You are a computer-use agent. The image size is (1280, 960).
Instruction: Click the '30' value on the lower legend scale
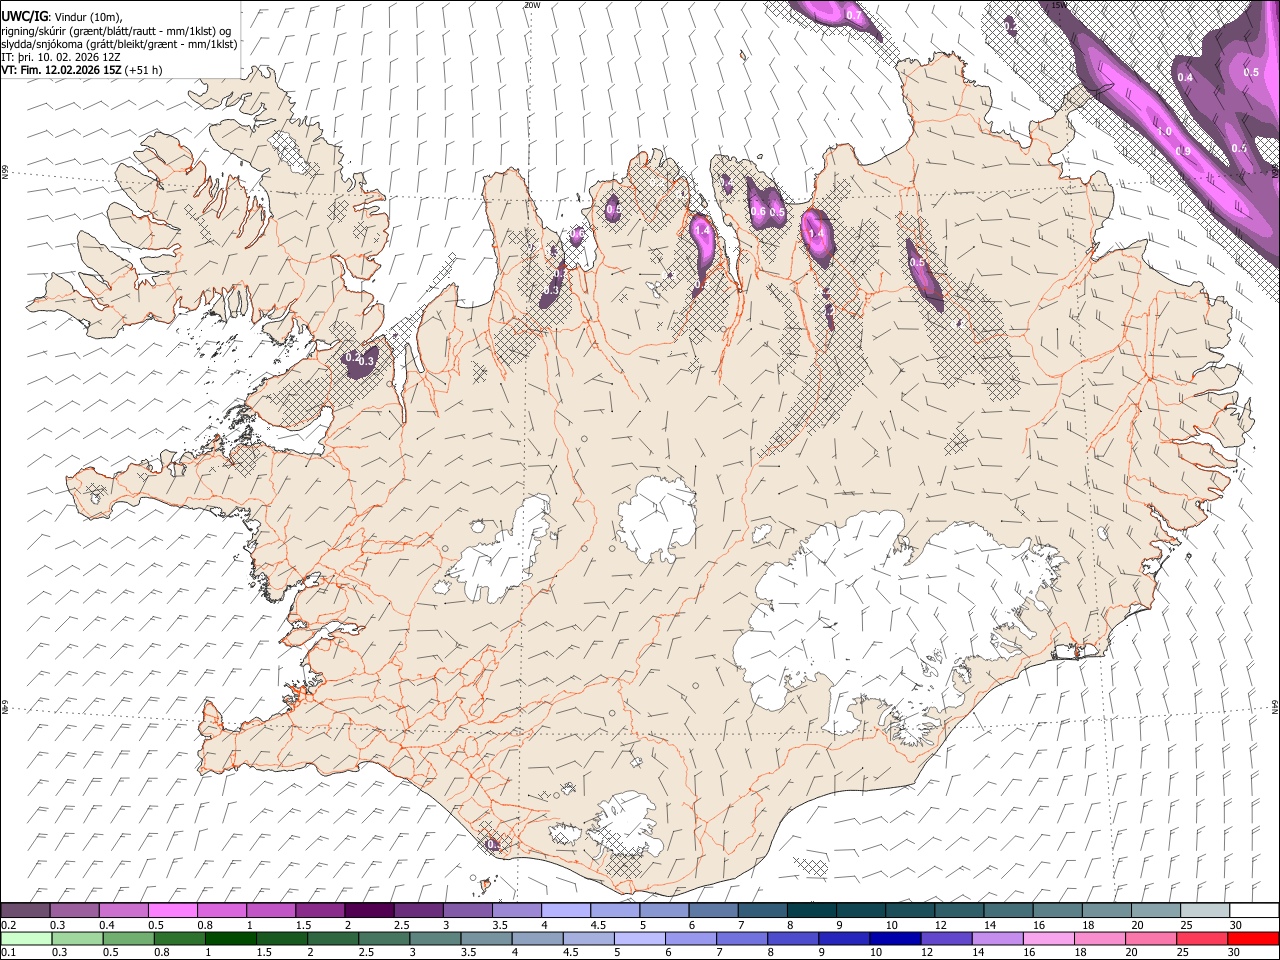(1235, 951)
